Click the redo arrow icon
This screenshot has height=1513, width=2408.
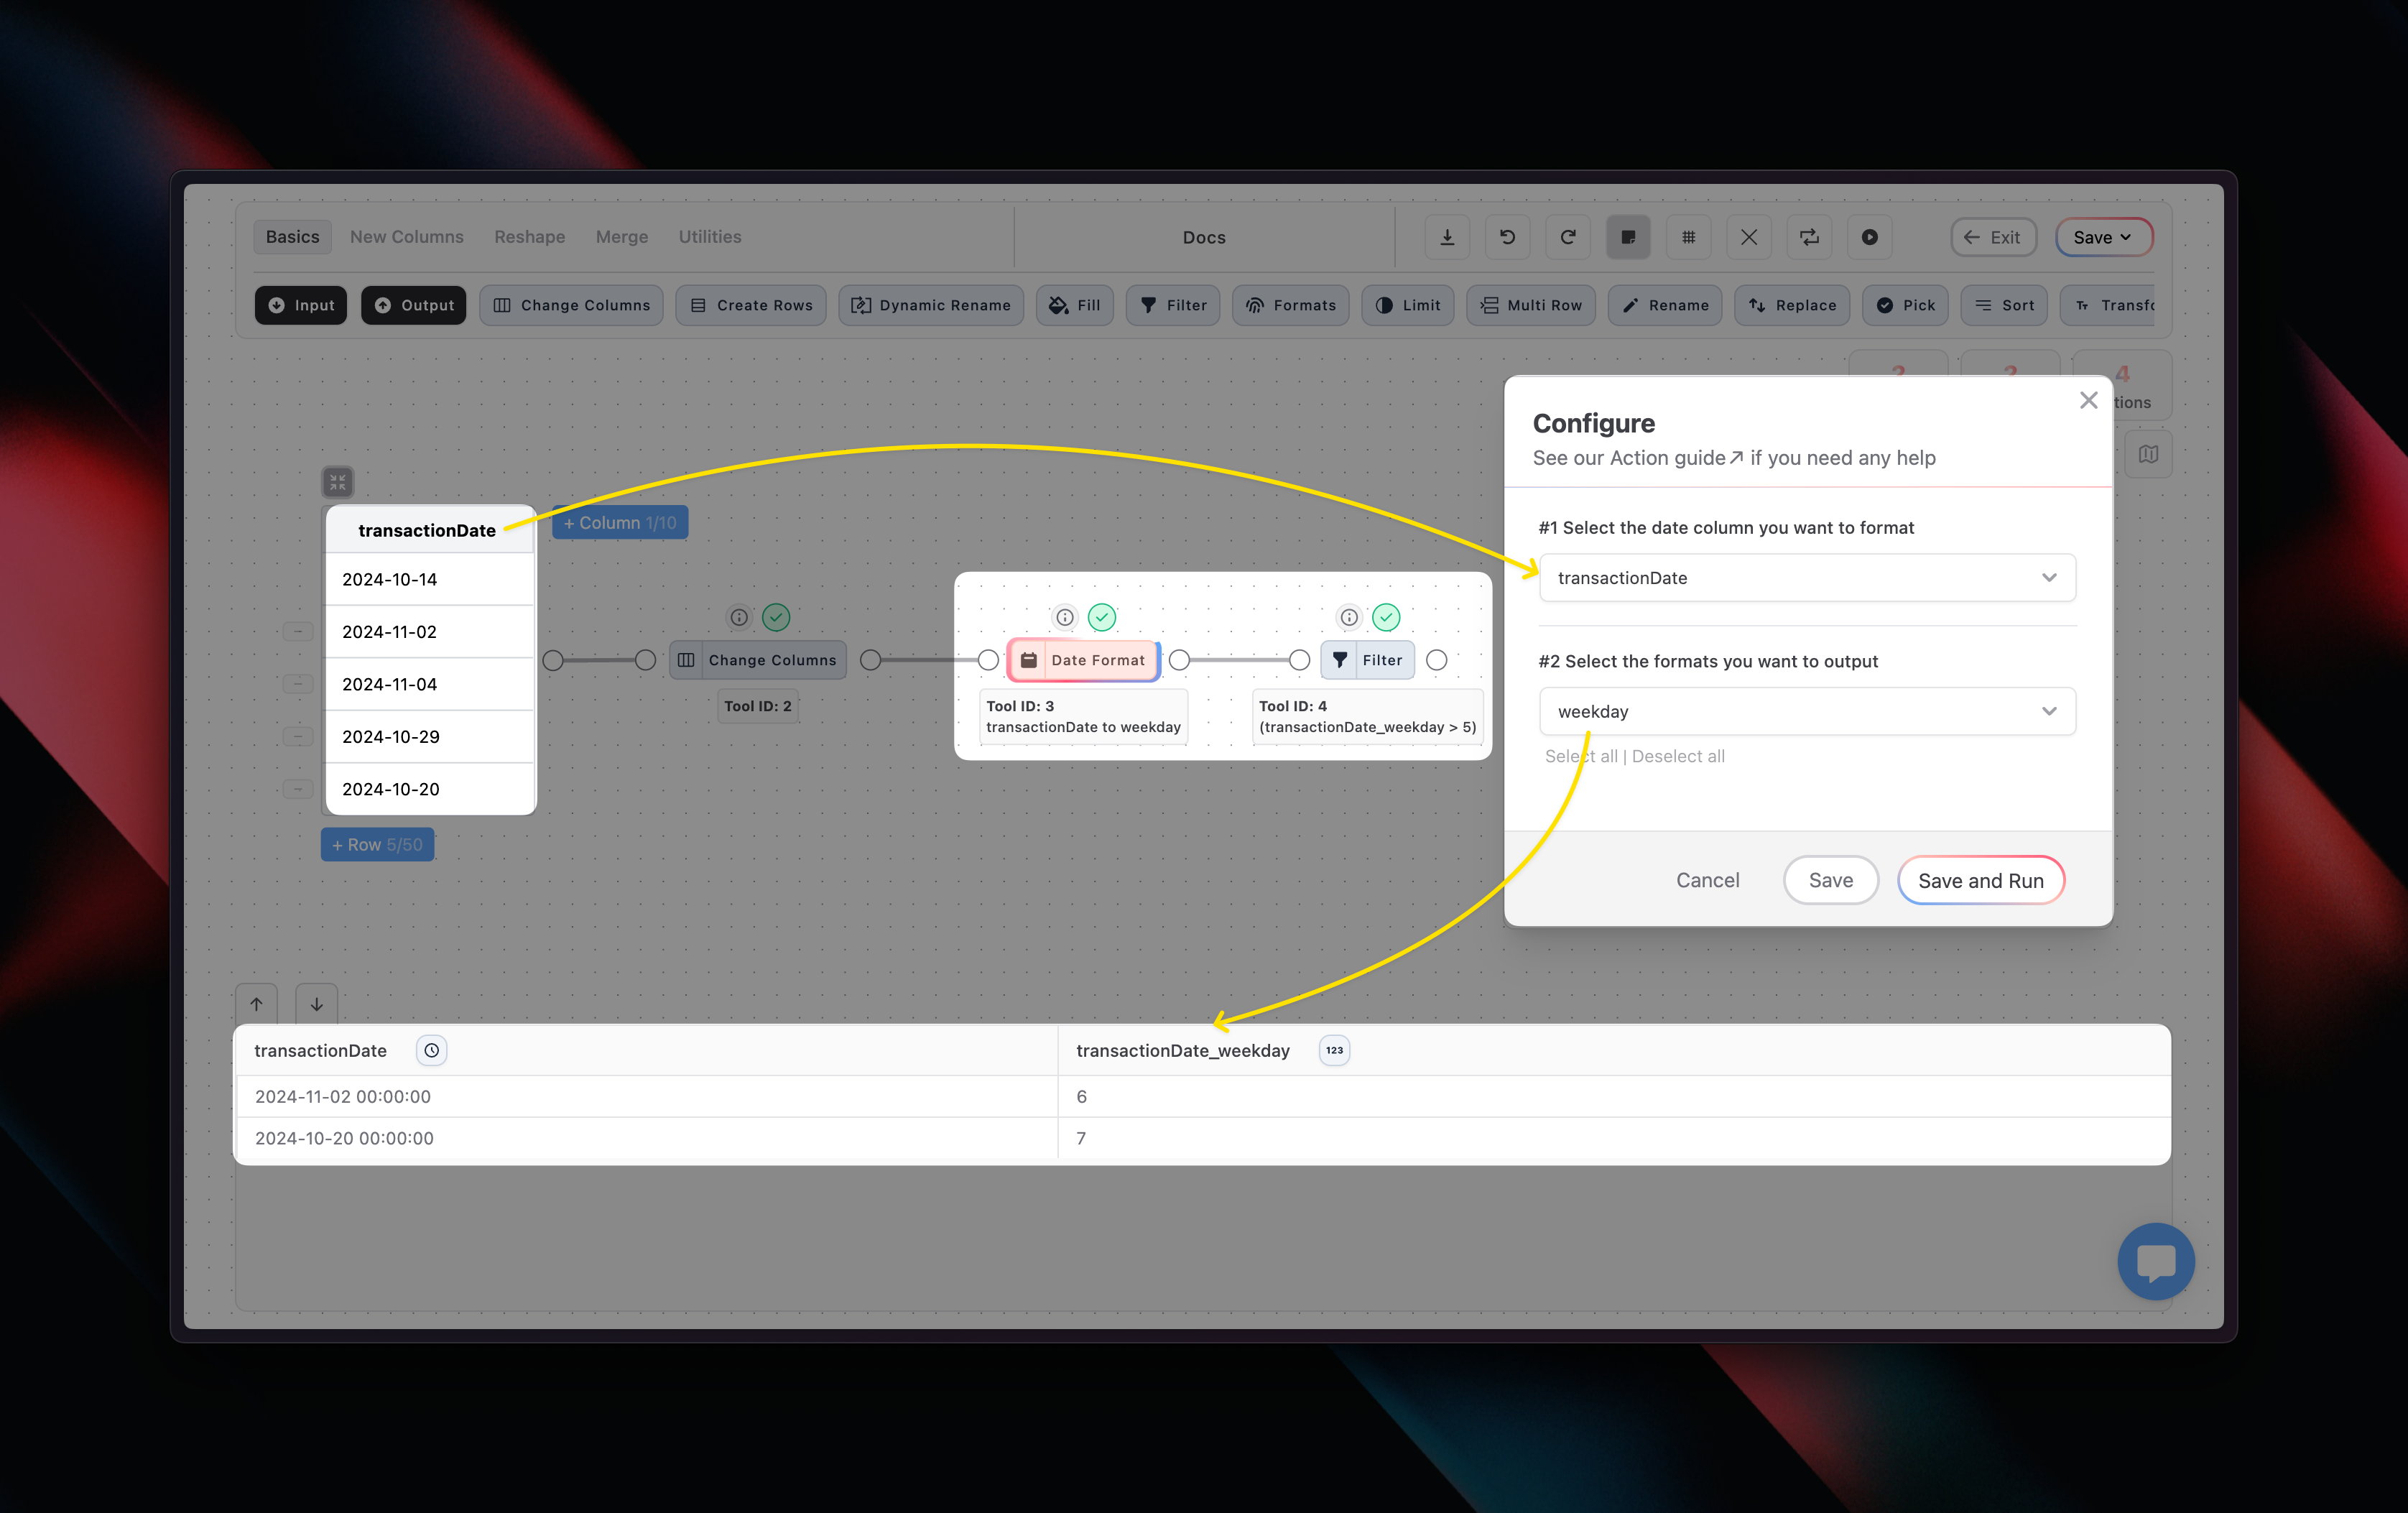[1568, 237]
